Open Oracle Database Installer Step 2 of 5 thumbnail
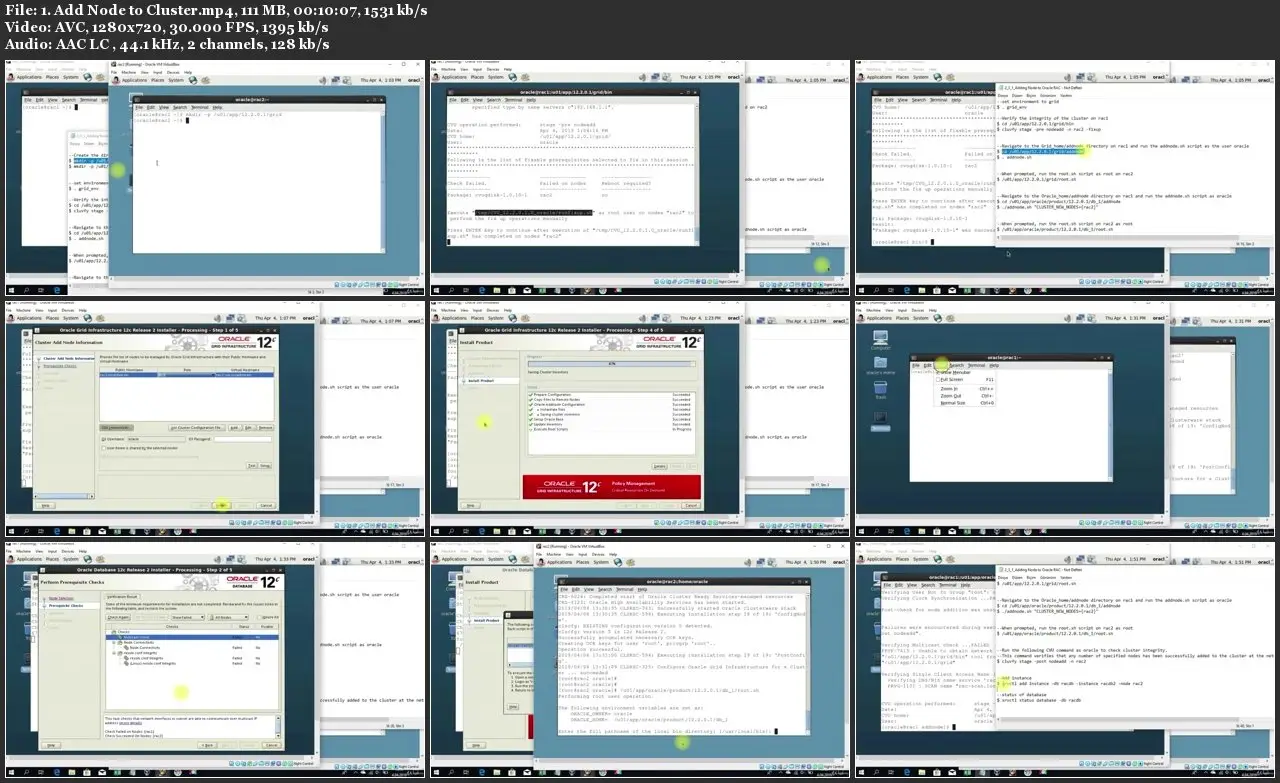 click(x=213, y=661)
